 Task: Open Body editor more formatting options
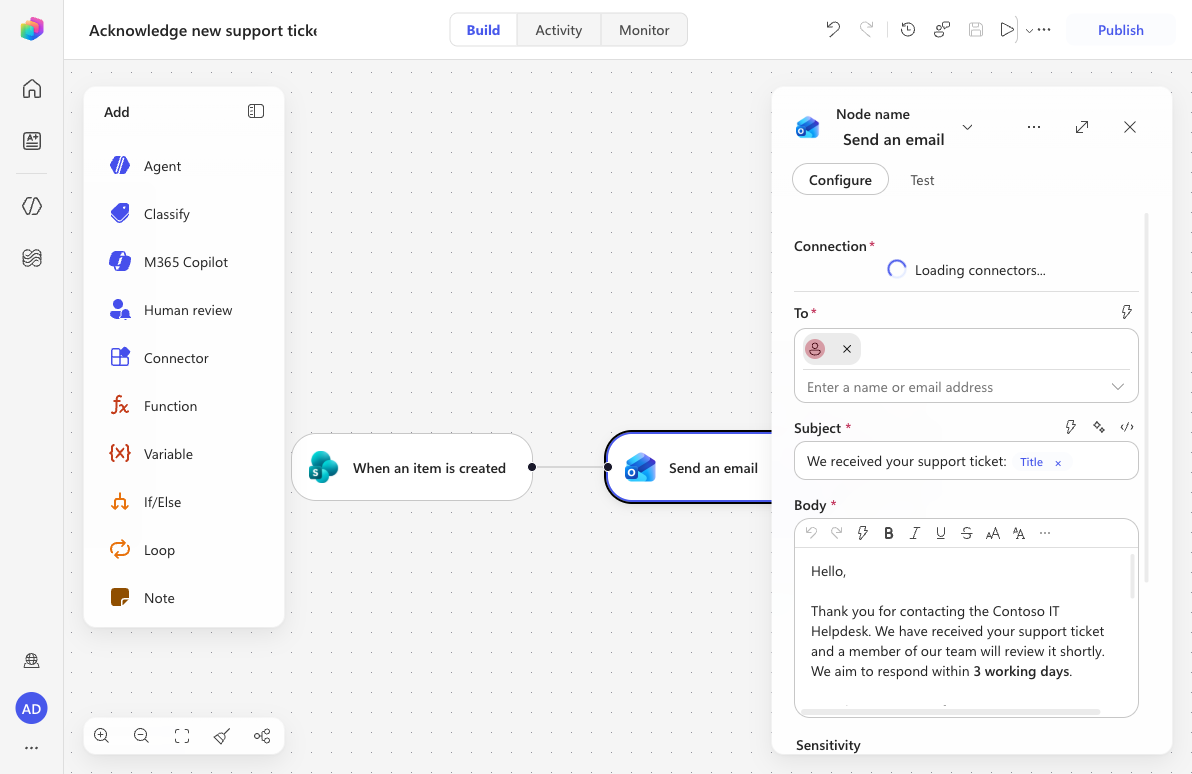[1045, 533]
